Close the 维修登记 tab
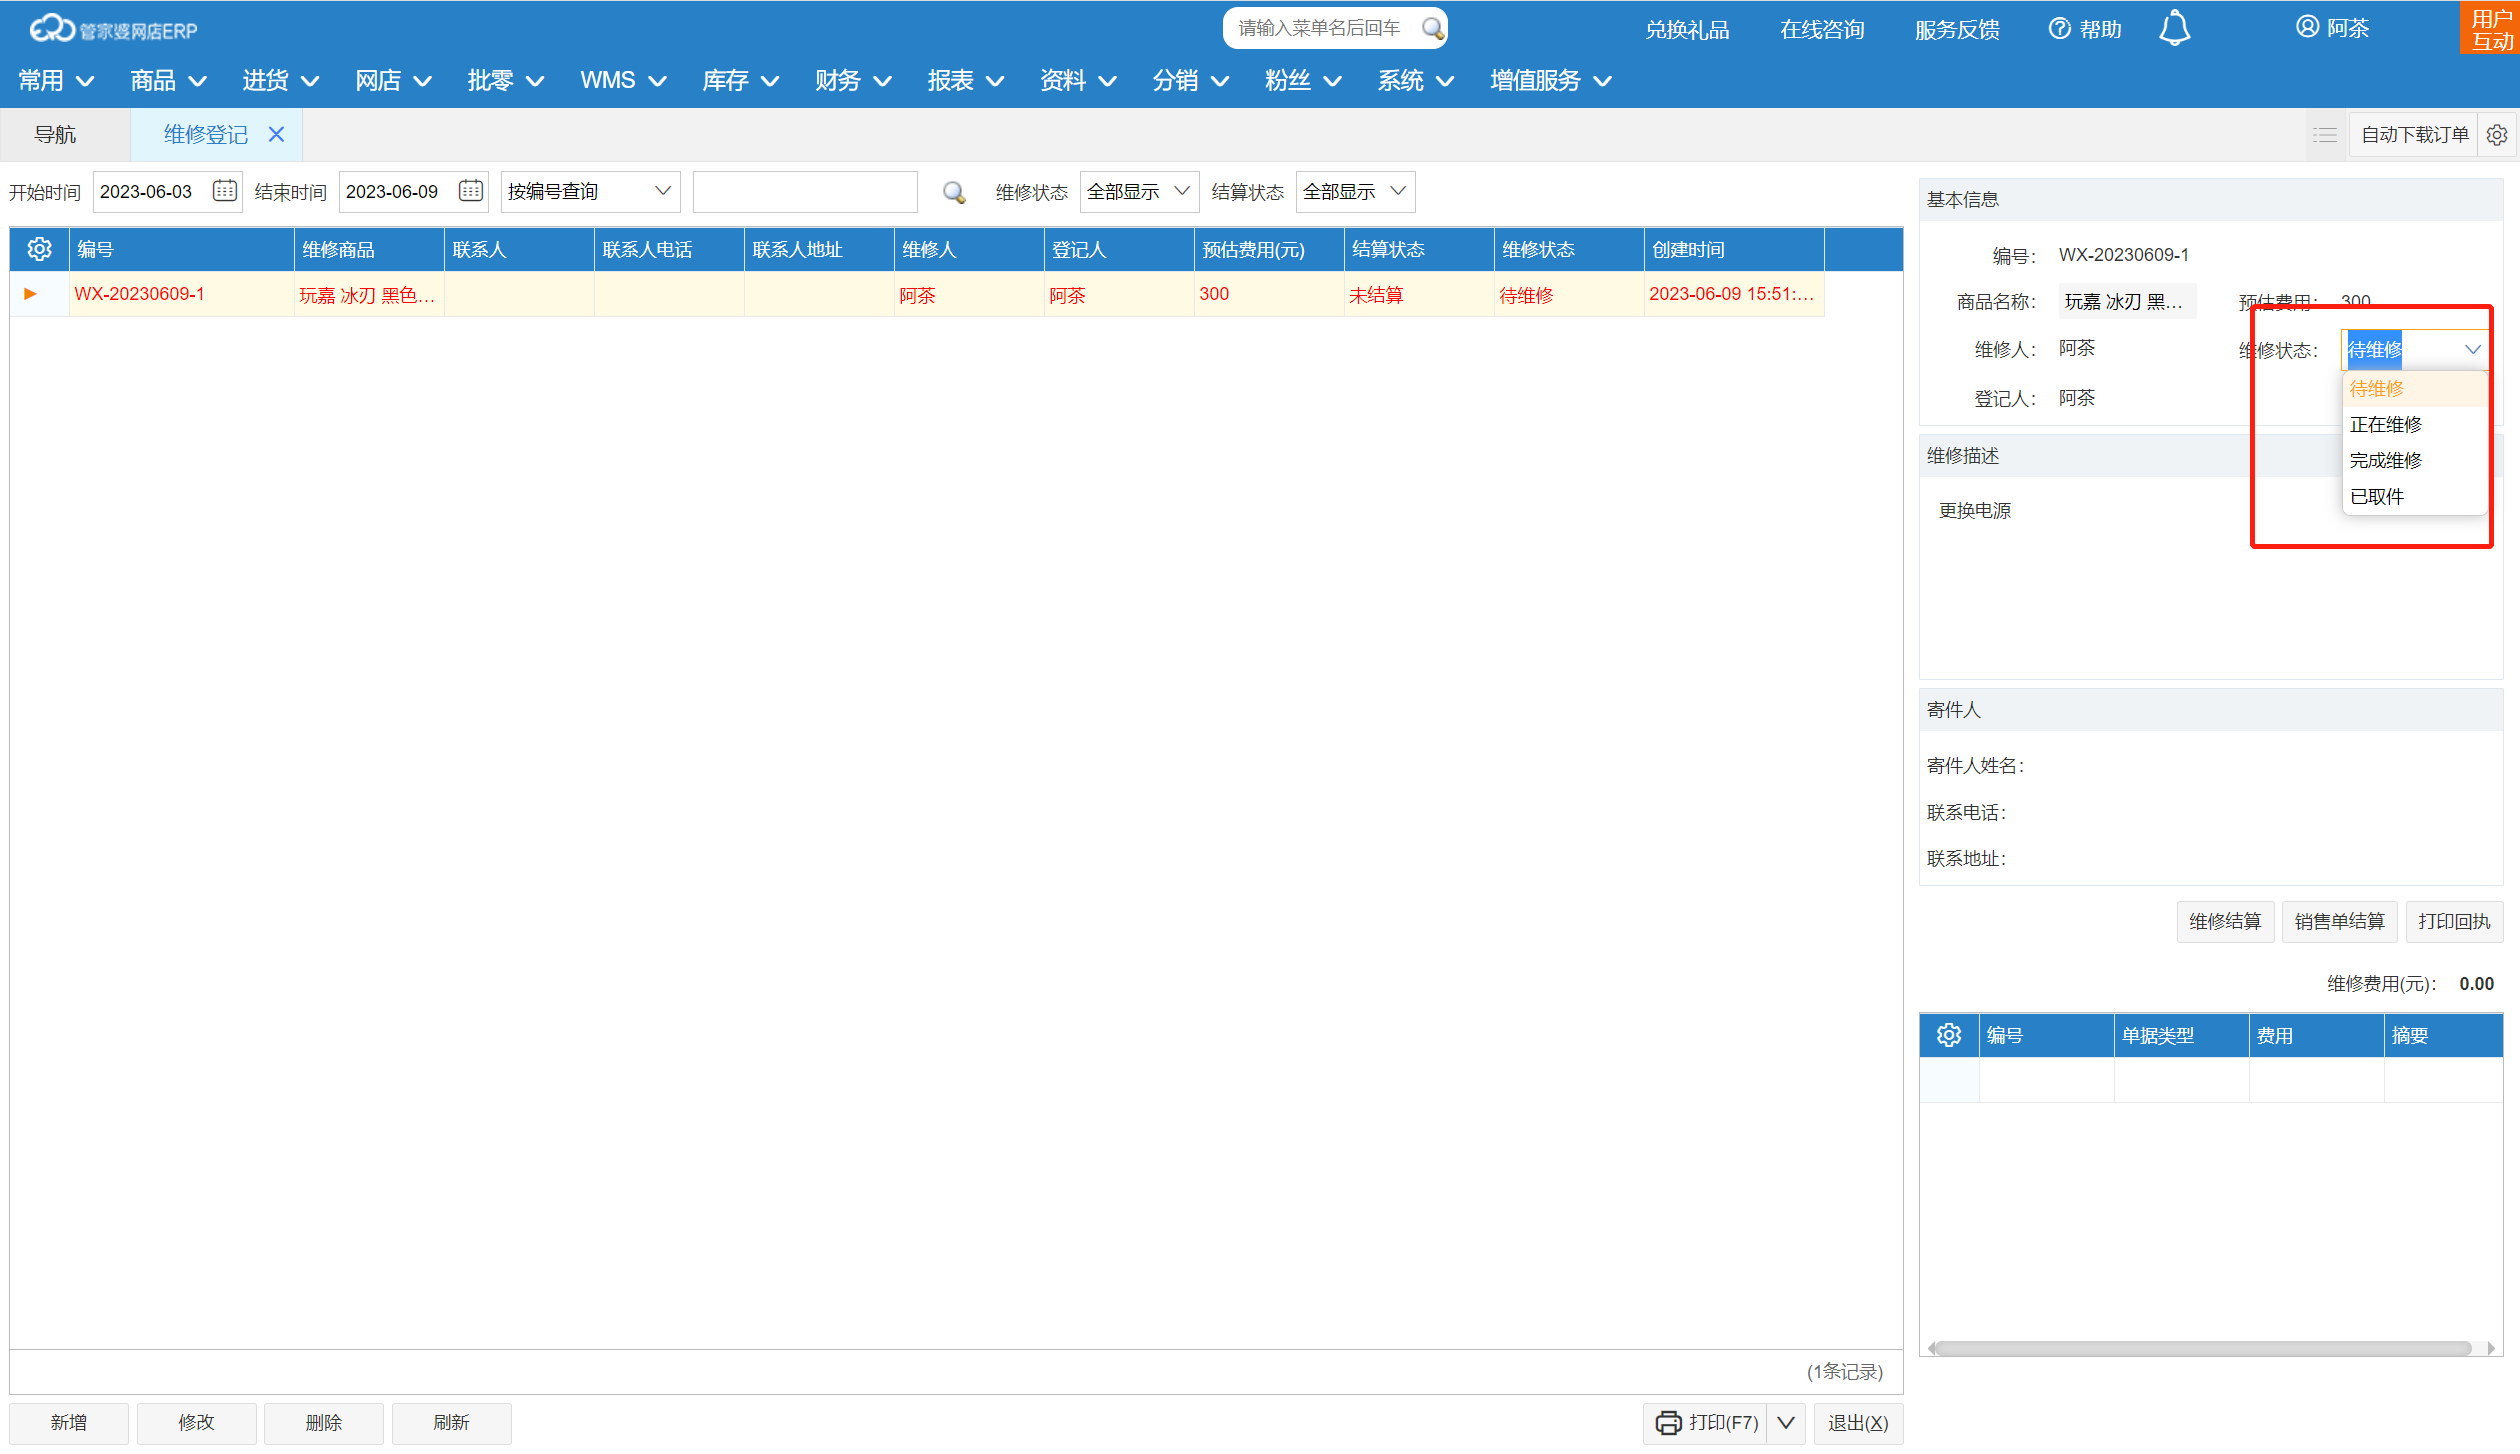 tap(276, 134)
